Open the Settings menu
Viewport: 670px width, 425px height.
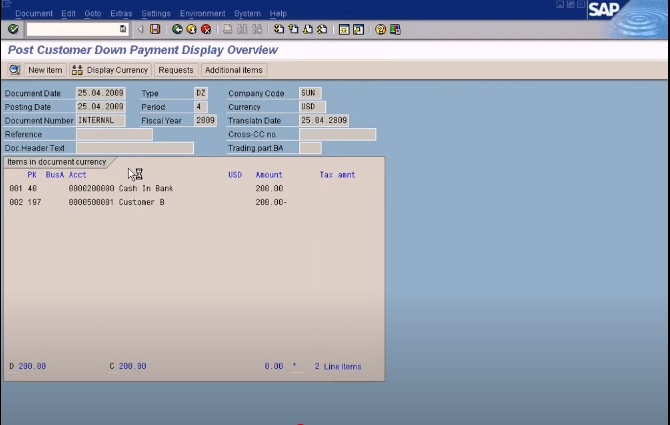pyautogui.click(x=156, y=14)
